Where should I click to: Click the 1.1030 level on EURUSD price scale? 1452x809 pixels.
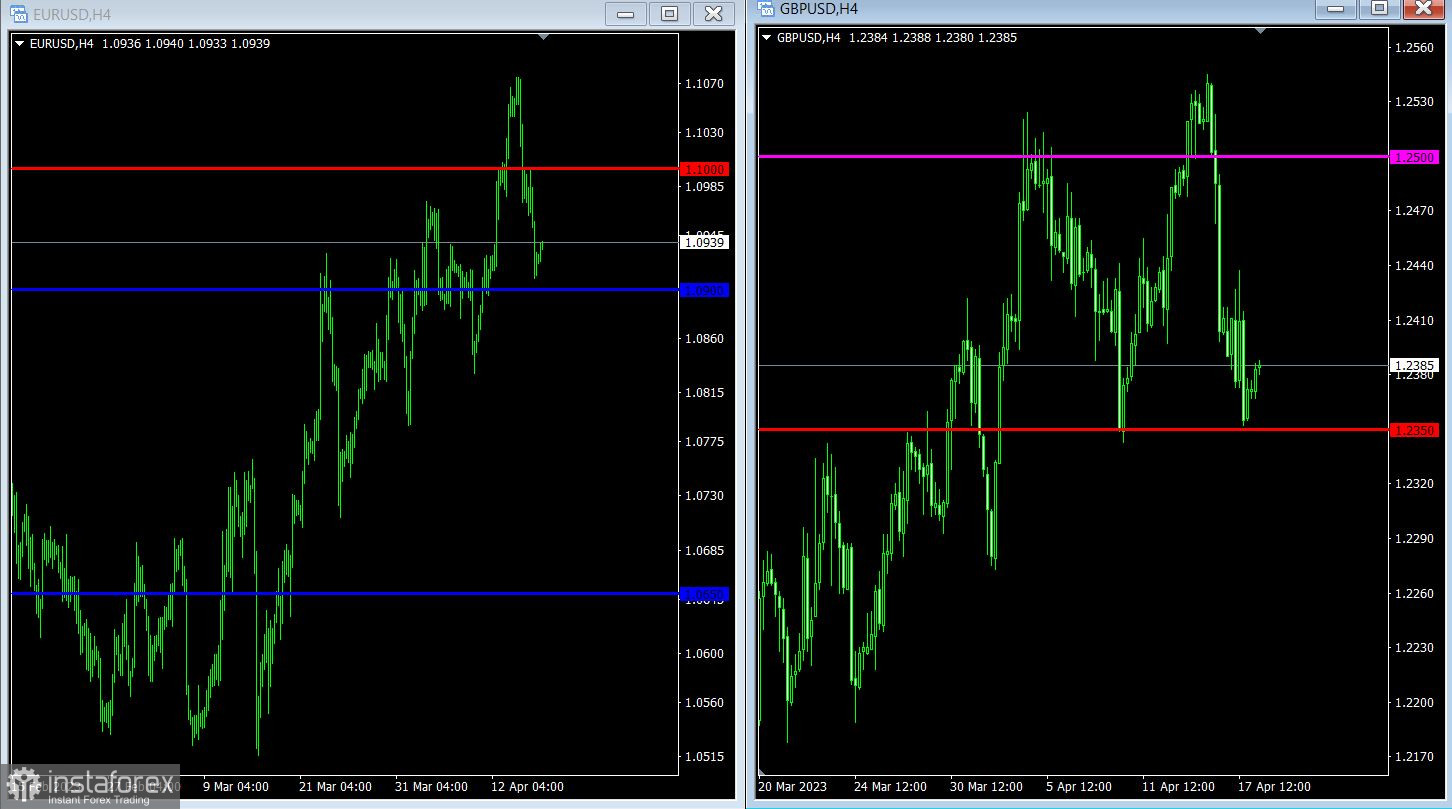coord(705,133)
